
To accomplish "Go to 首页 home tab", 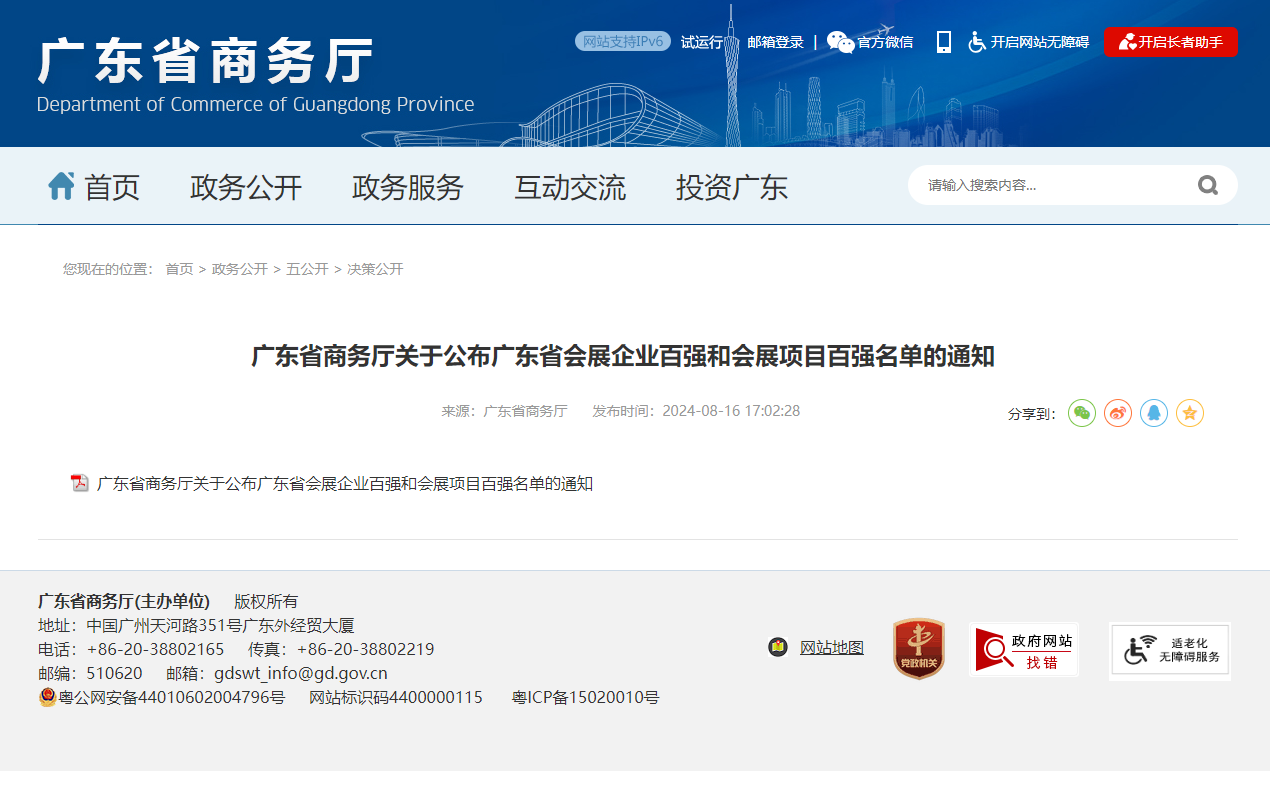I will pyautogui.click(x=95, y=187).
